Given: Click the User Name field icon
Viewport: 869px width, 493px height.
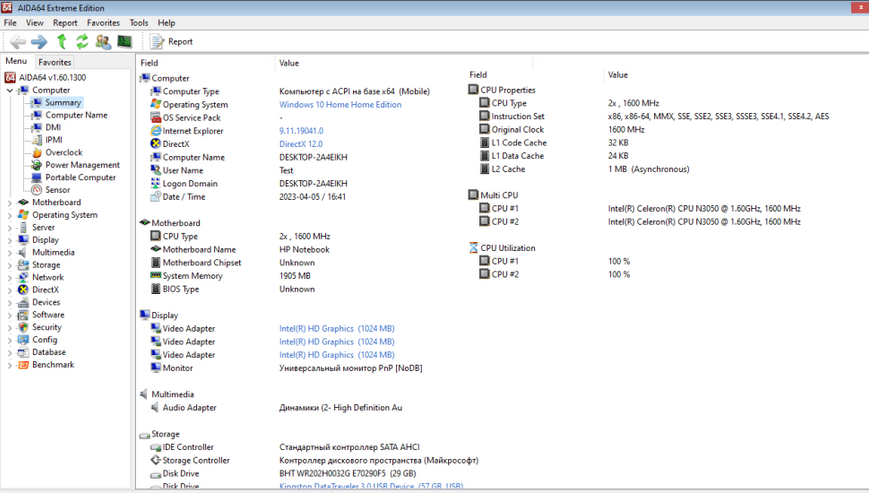Looking at the screenshot, I should [156, 170].
